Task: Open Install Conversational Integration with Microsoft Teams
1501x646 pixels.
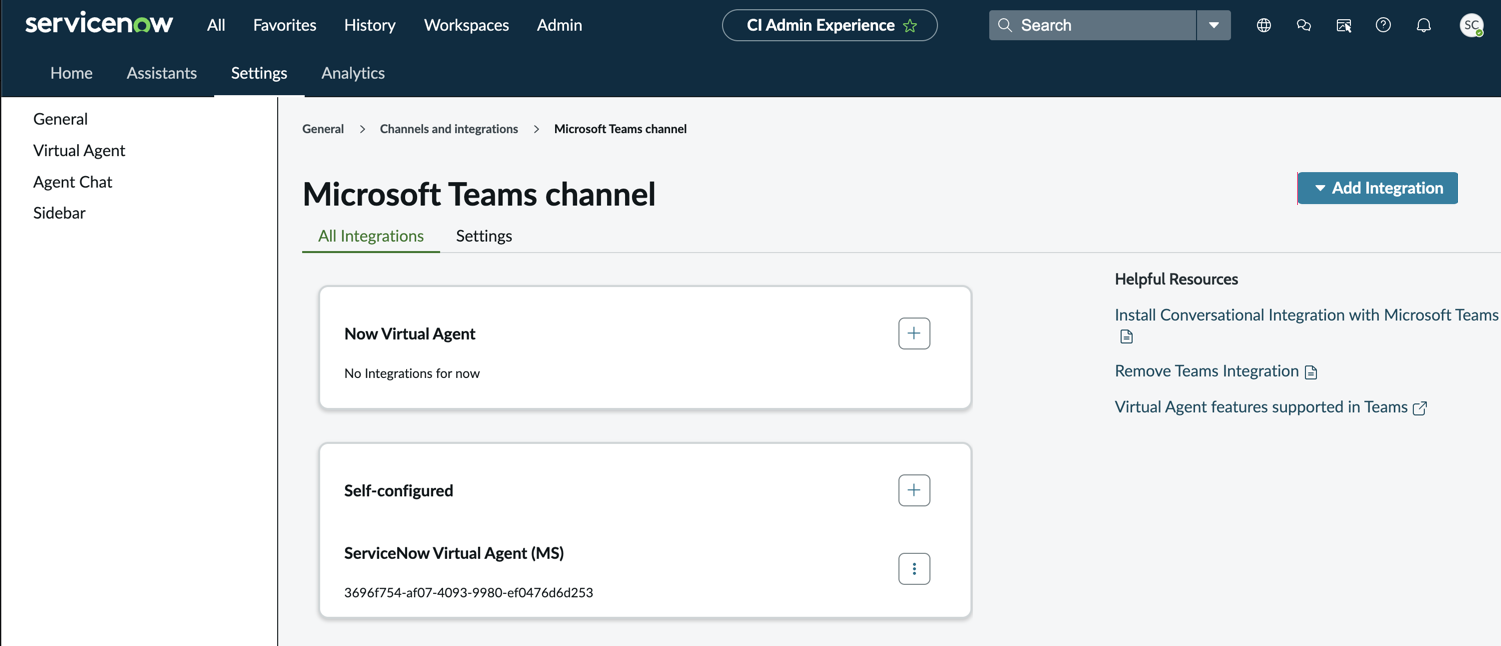Action: 1306,315
